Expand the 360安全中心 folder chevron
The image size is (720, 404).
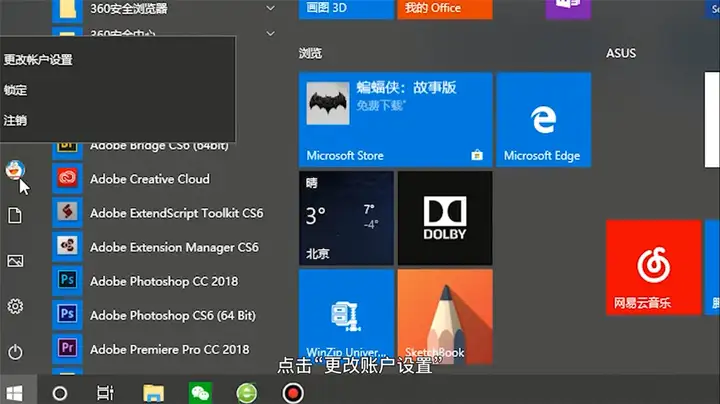click(x=271, y=34)
